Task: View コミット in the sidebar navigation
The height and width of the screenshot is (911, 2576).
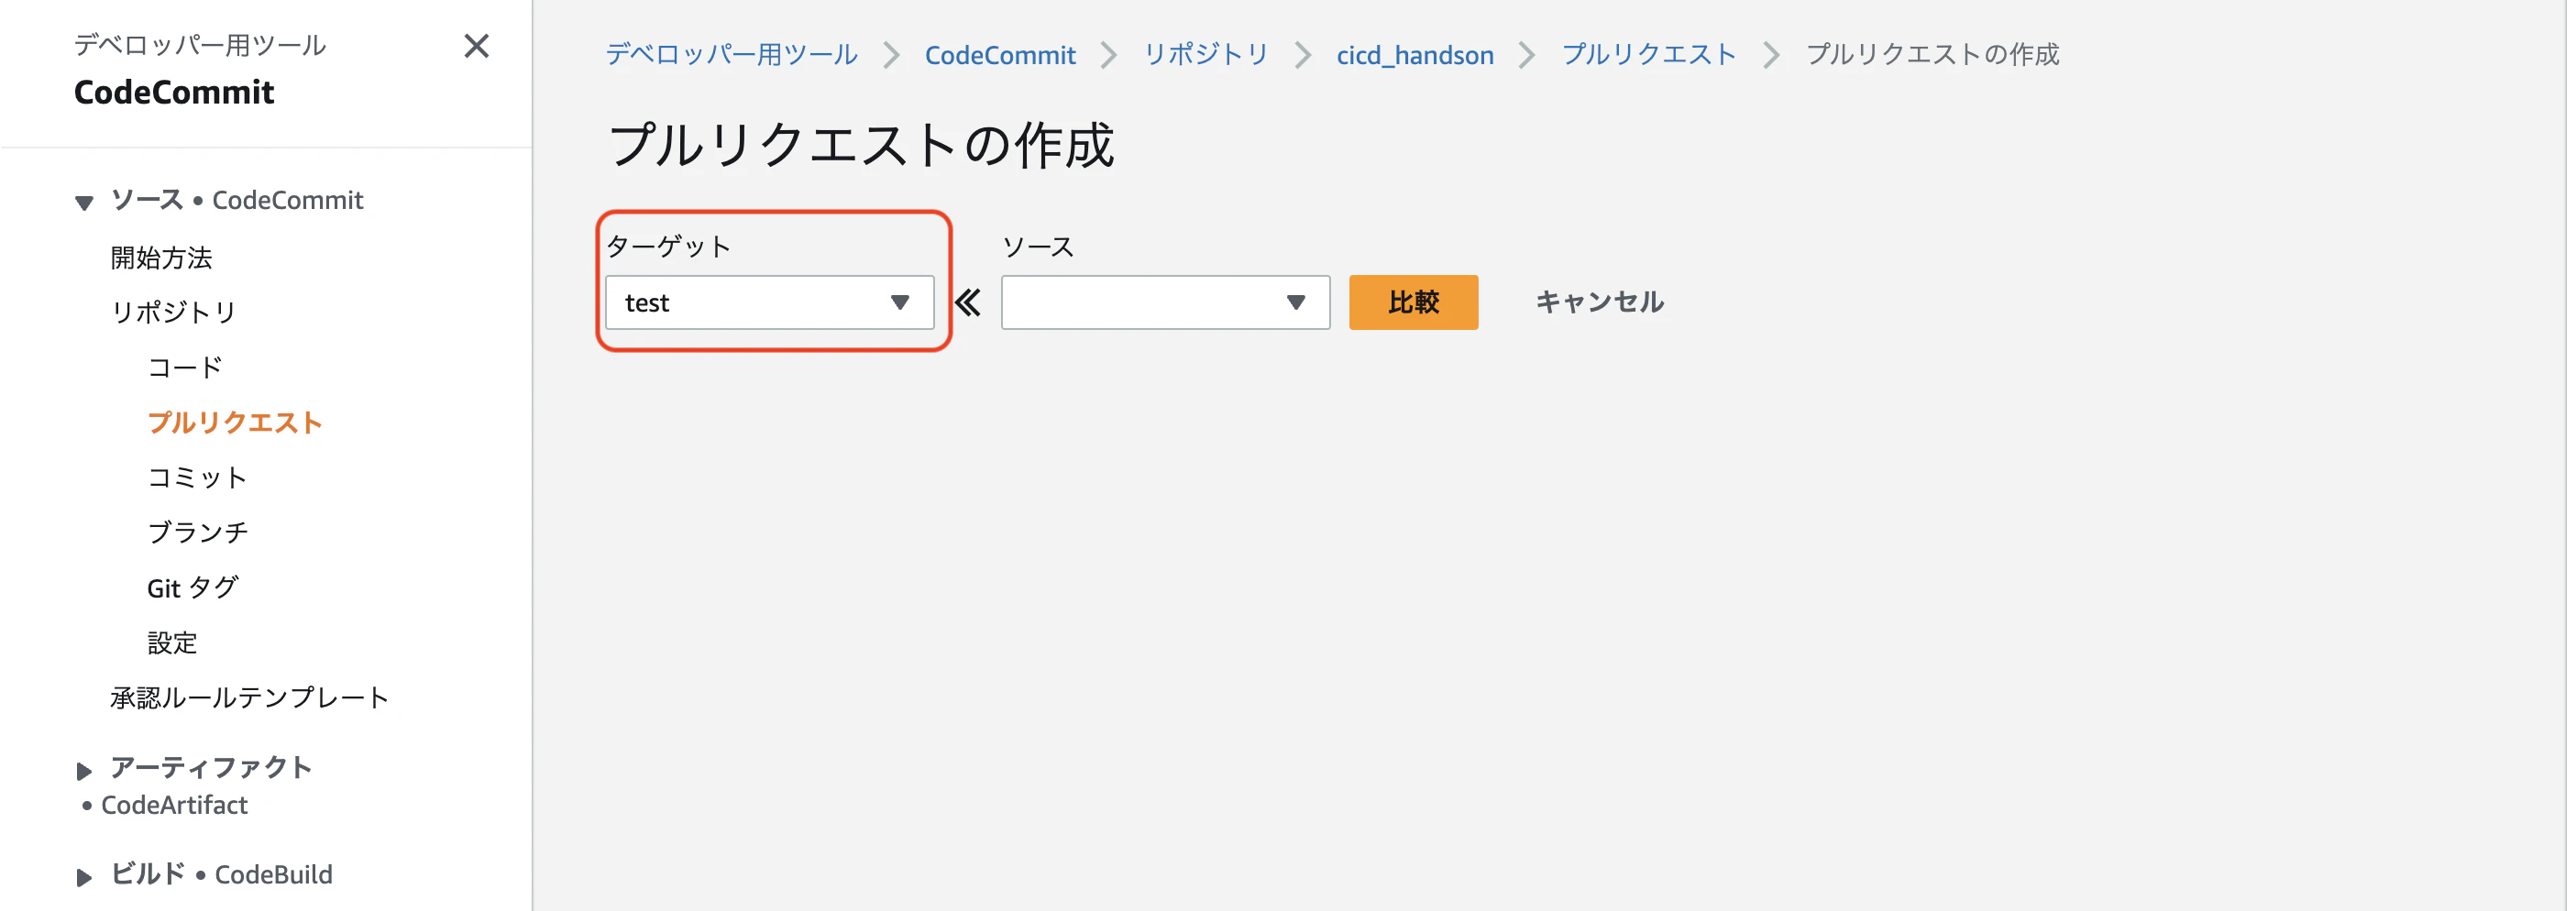Action: [x=196, y=477]
